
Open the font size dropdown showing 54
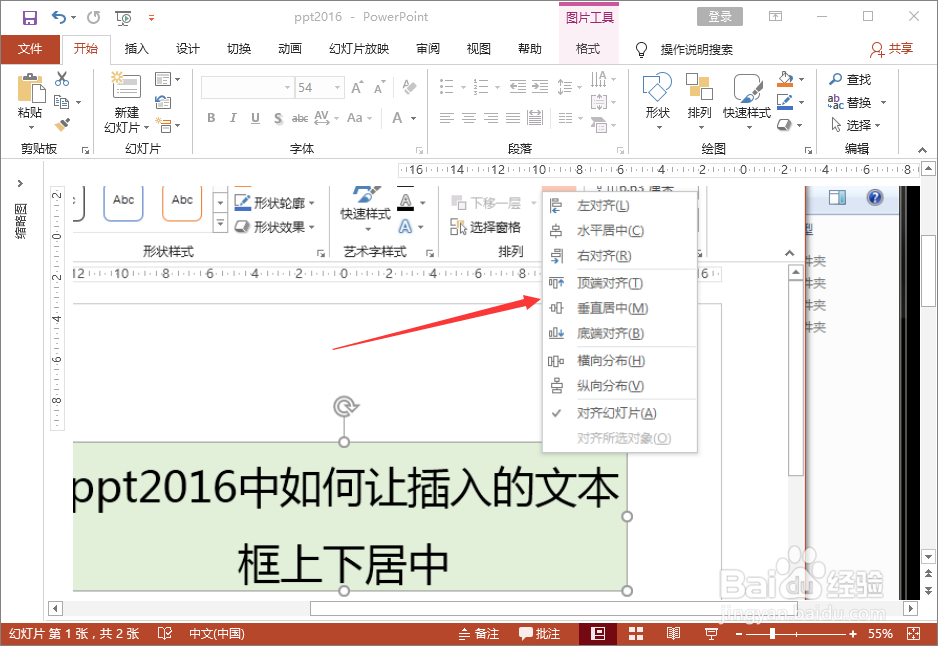(337, 88)
